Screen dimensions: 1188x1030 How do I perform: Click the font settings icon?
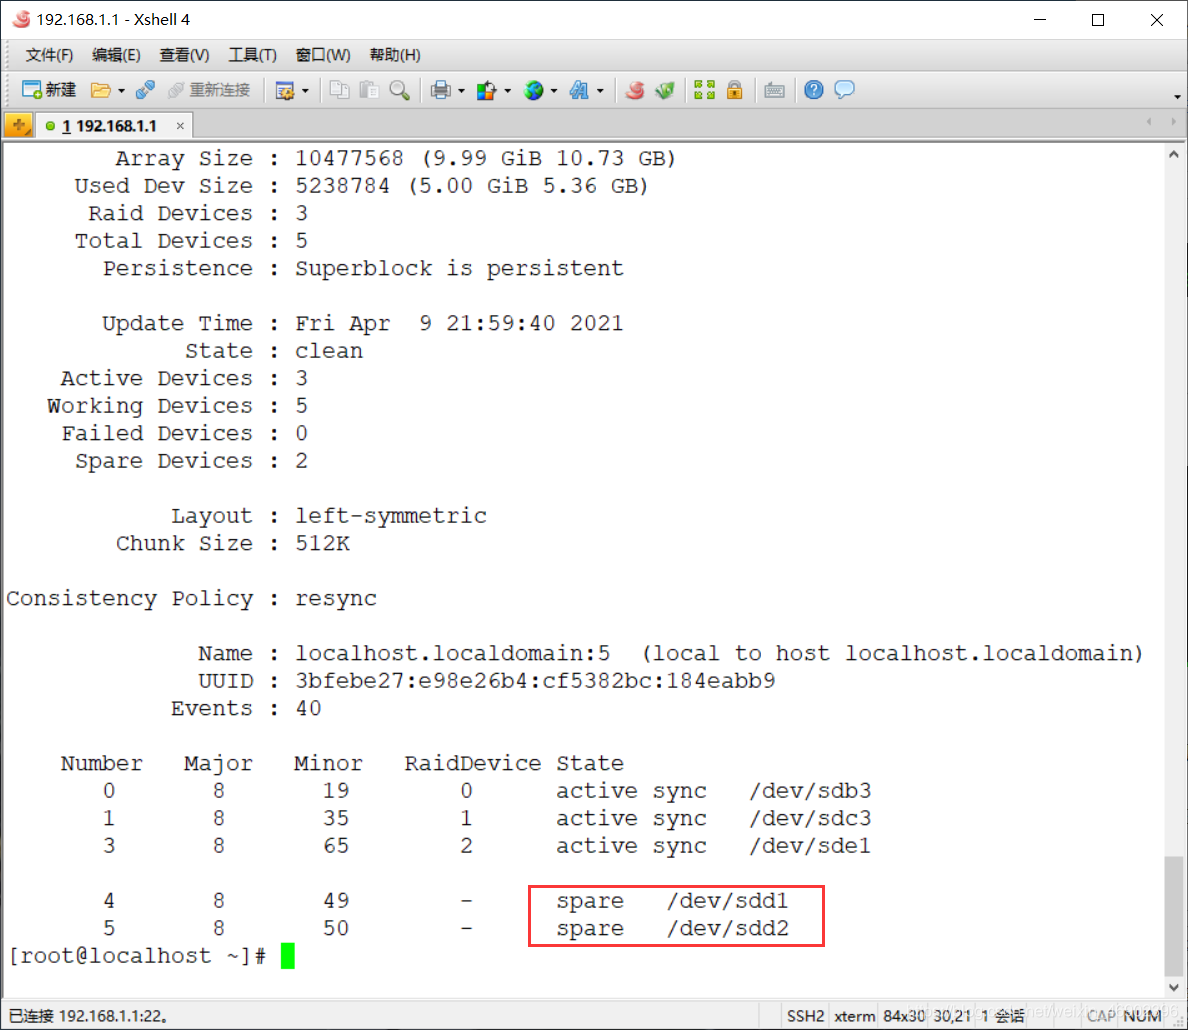pyautogui.click(x=579, y=91)
